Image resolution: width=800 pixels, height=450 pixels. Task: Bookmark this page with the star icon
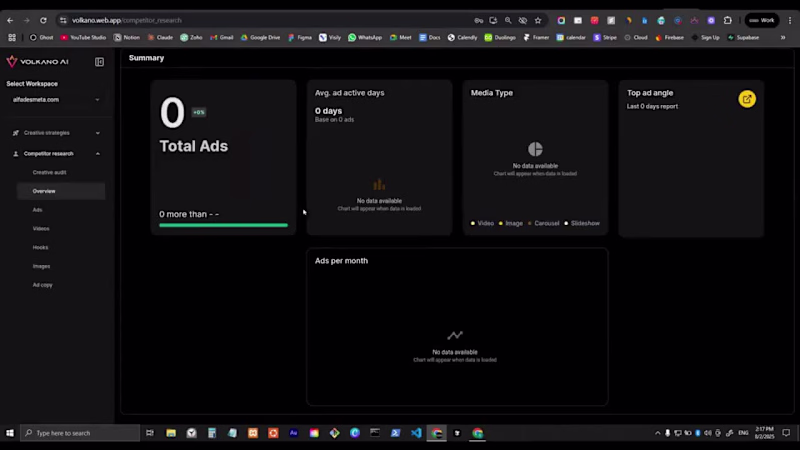(538, 20)
